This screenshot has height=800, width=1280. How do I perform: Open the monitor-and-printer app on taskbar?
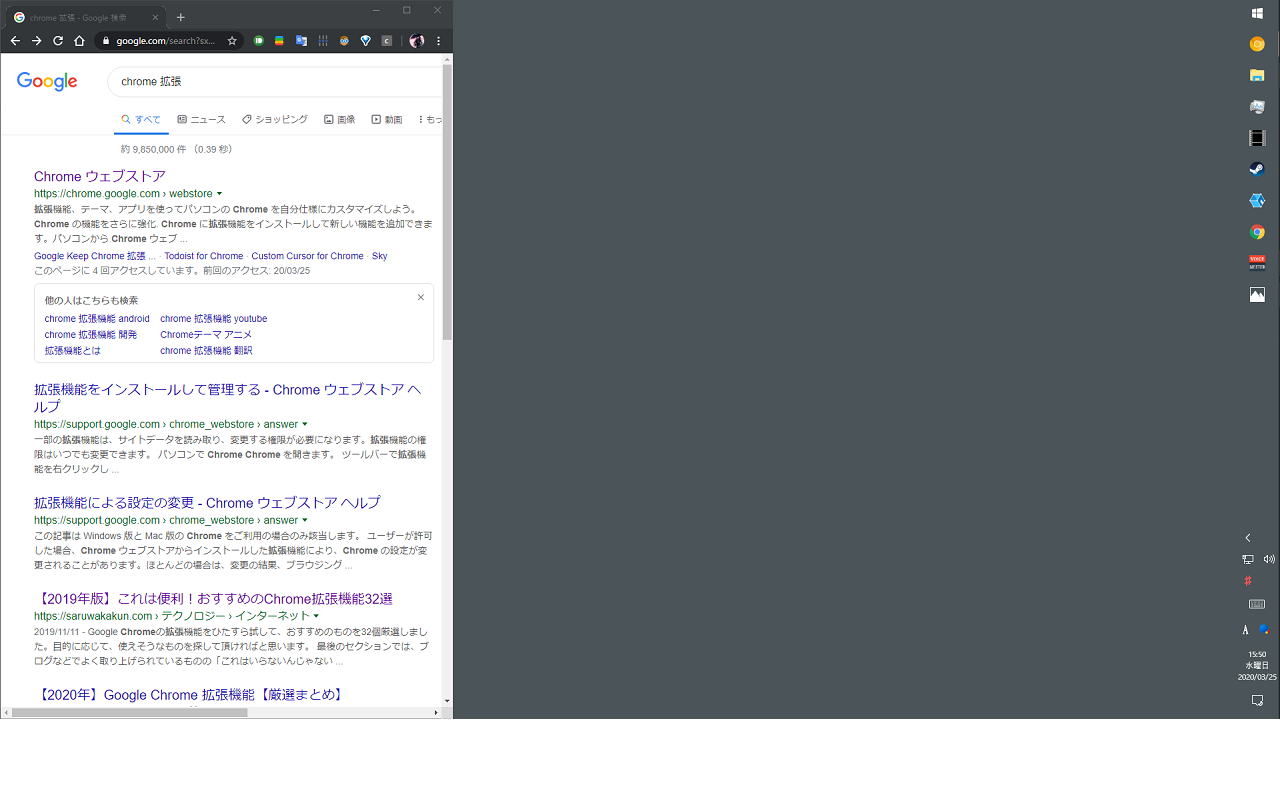coord(1257,107)
